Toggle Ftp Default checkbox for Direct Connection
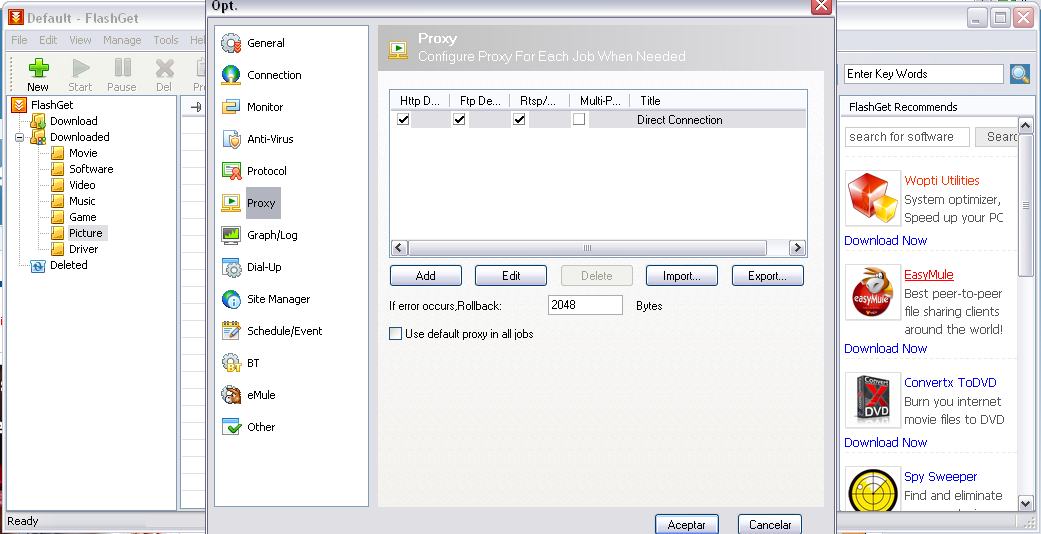 (x=459, y=120)
